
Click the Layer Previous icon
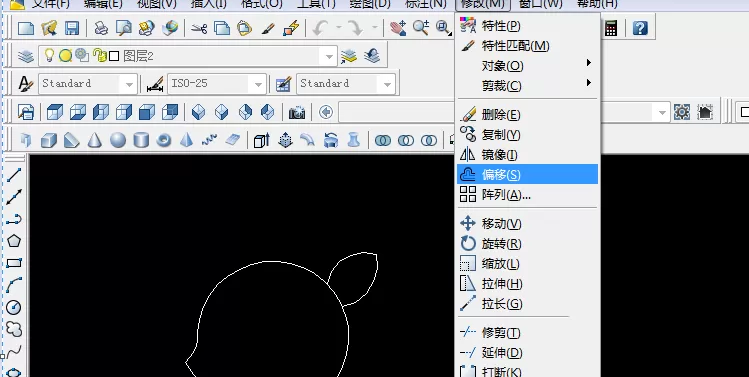coord(372,56)
